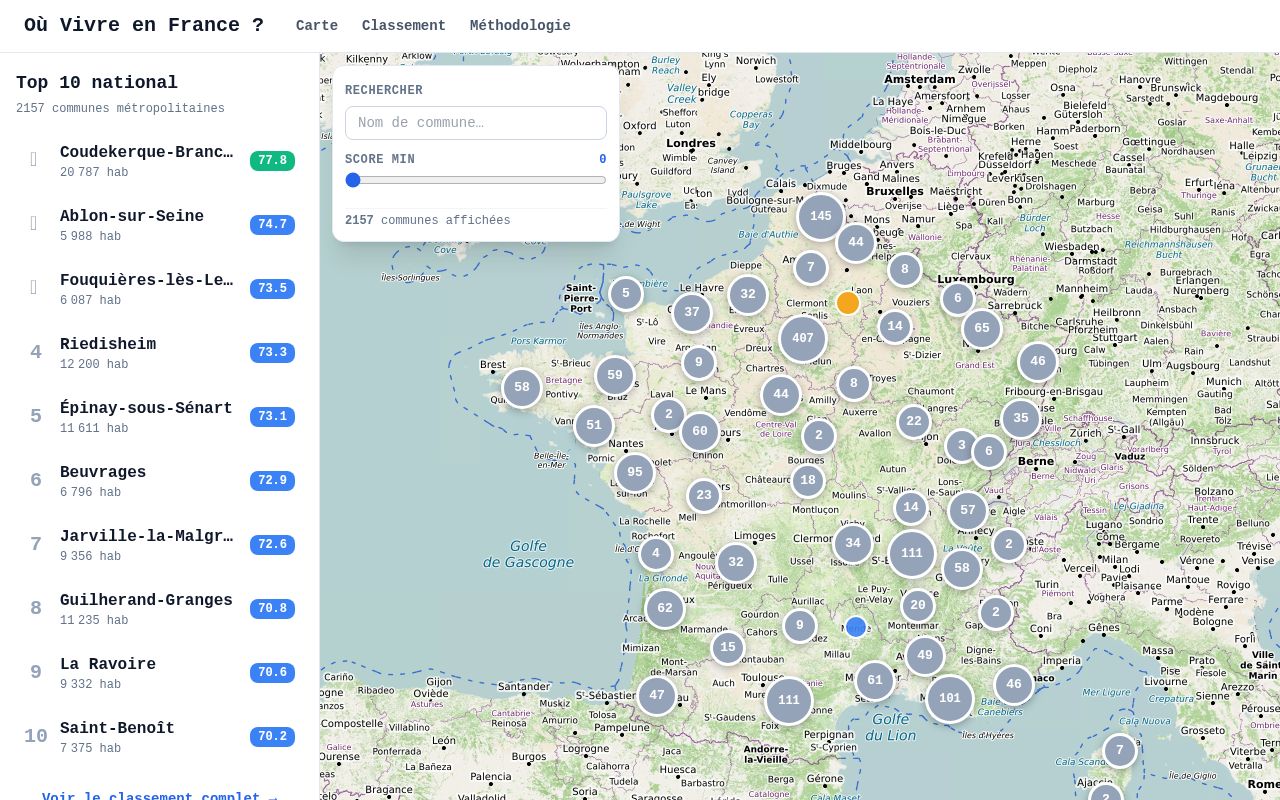Select Coudekerque-Branche in the top 10 list

point(160,160)
